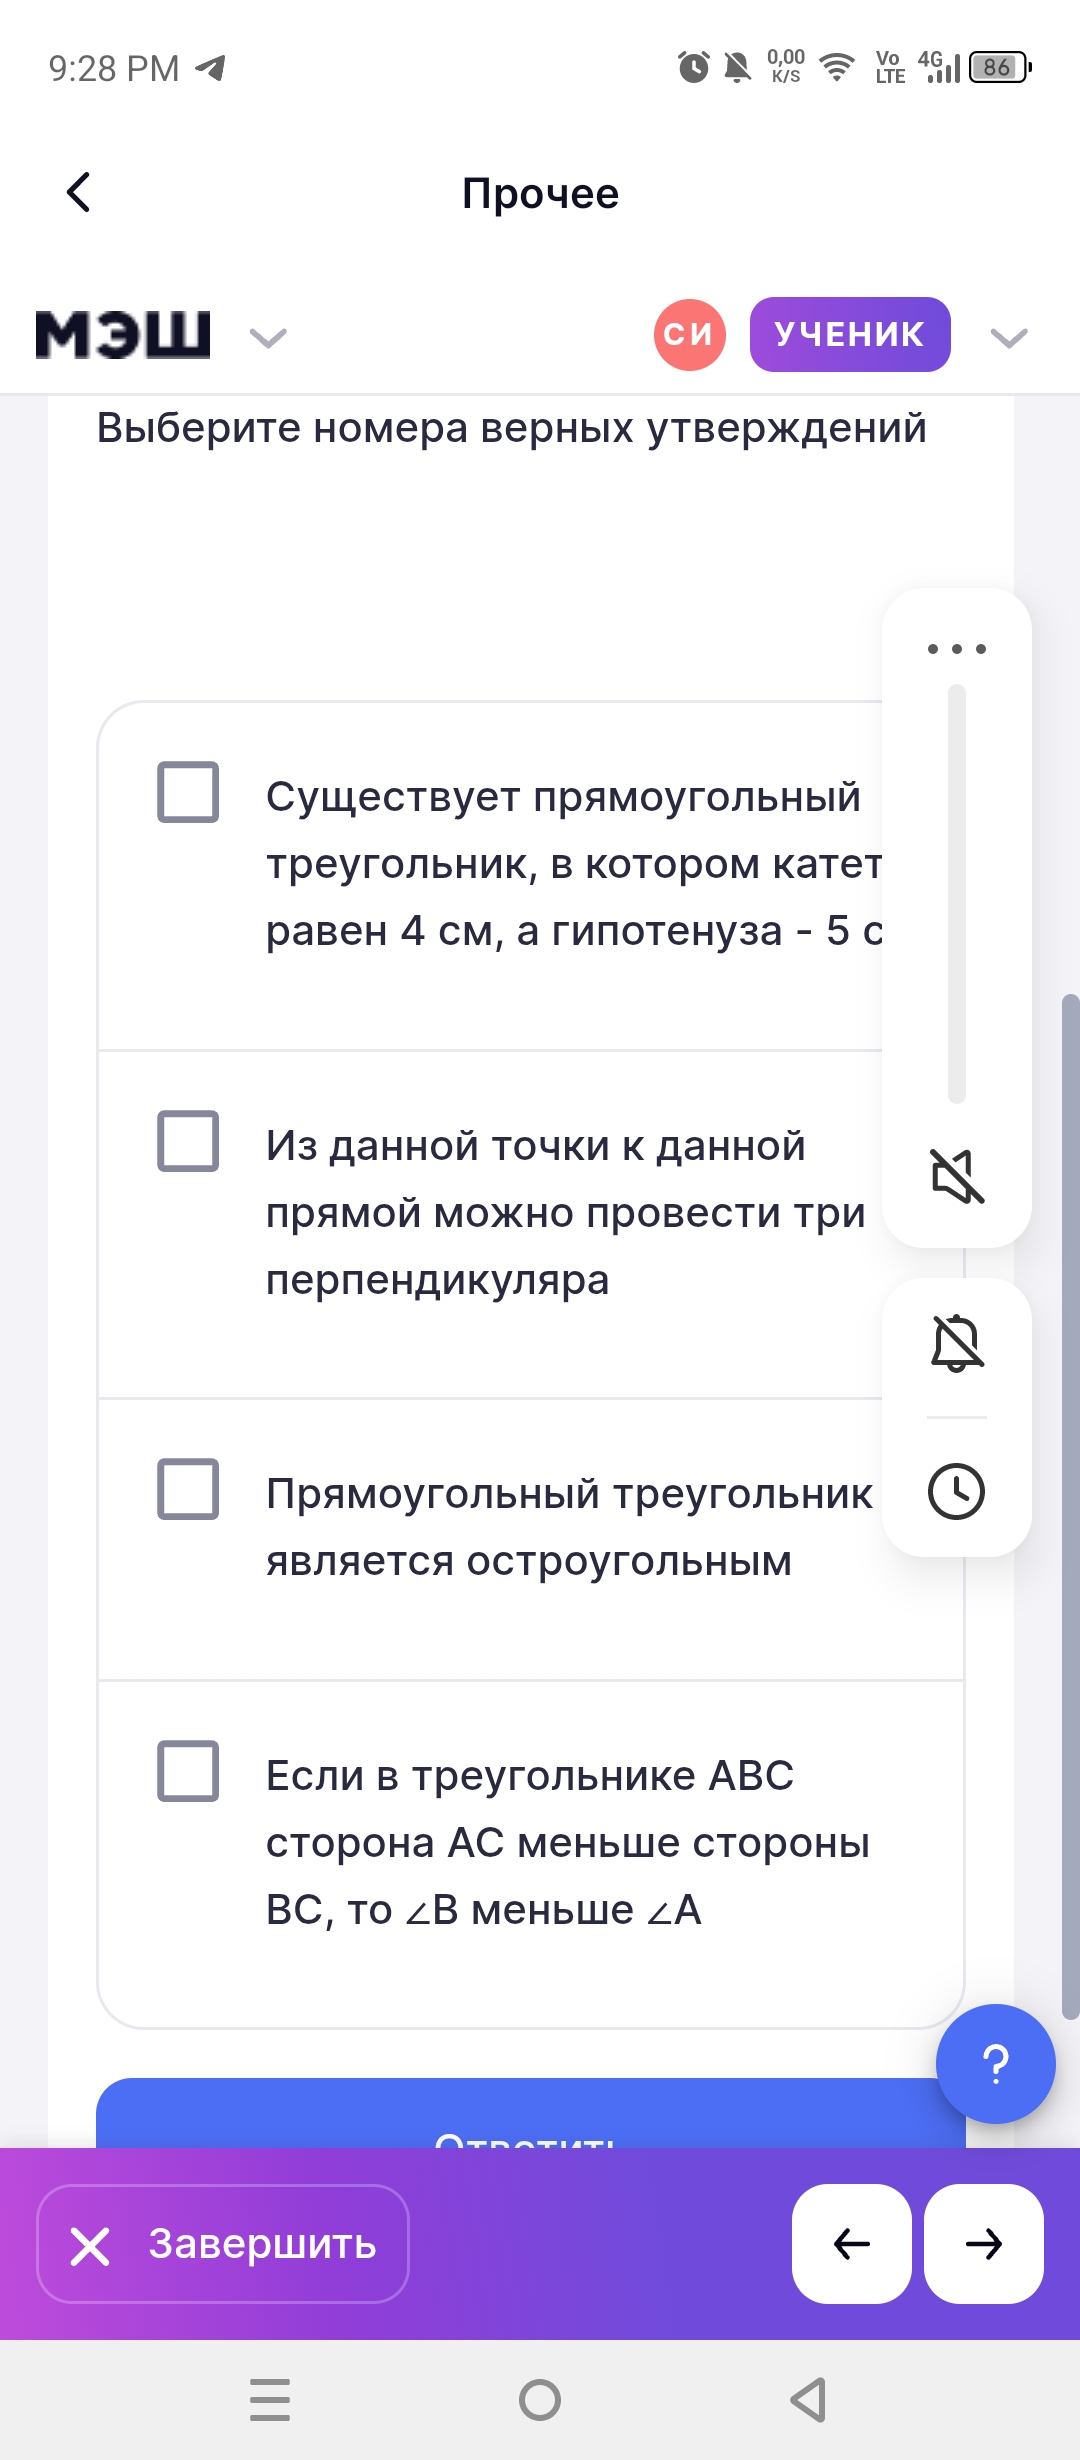Tick 'Прямоугольный треугольник является остроугольным' checkbox
The image size is (1080, 2460).
pos(188,1489)
